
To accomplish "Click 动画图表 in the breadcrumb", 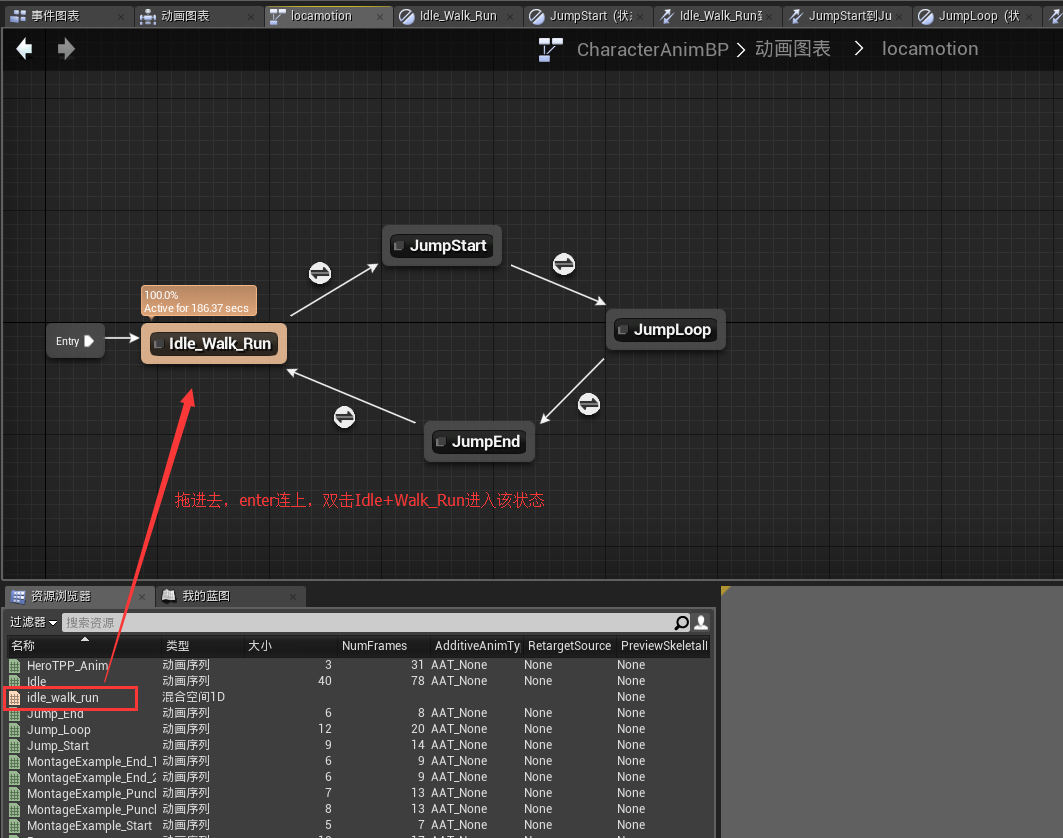I will pos(793,49).
